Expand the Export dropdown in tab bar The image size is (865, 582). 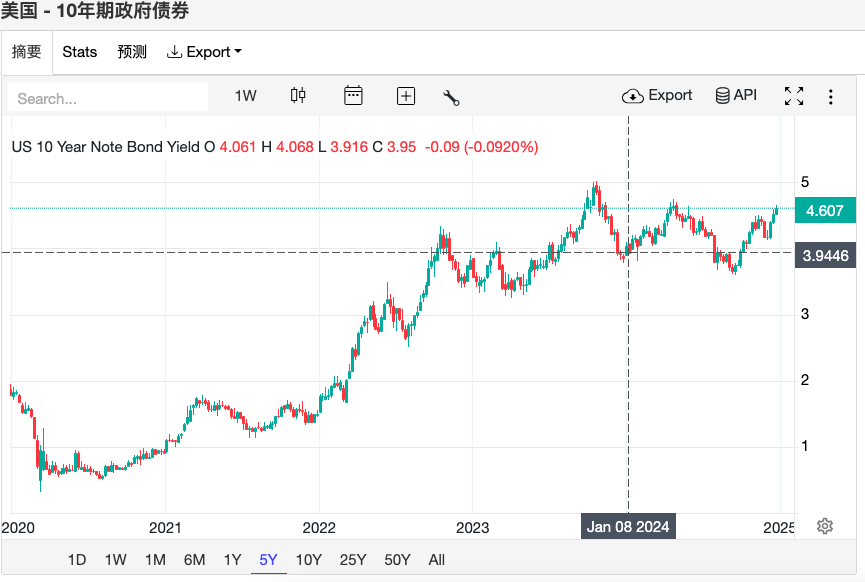204,52
